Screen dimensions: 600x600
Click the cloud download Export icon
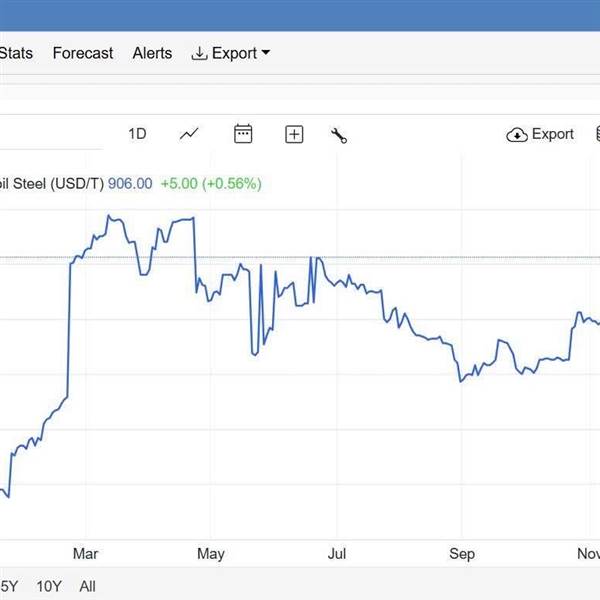tap(517, 135)
